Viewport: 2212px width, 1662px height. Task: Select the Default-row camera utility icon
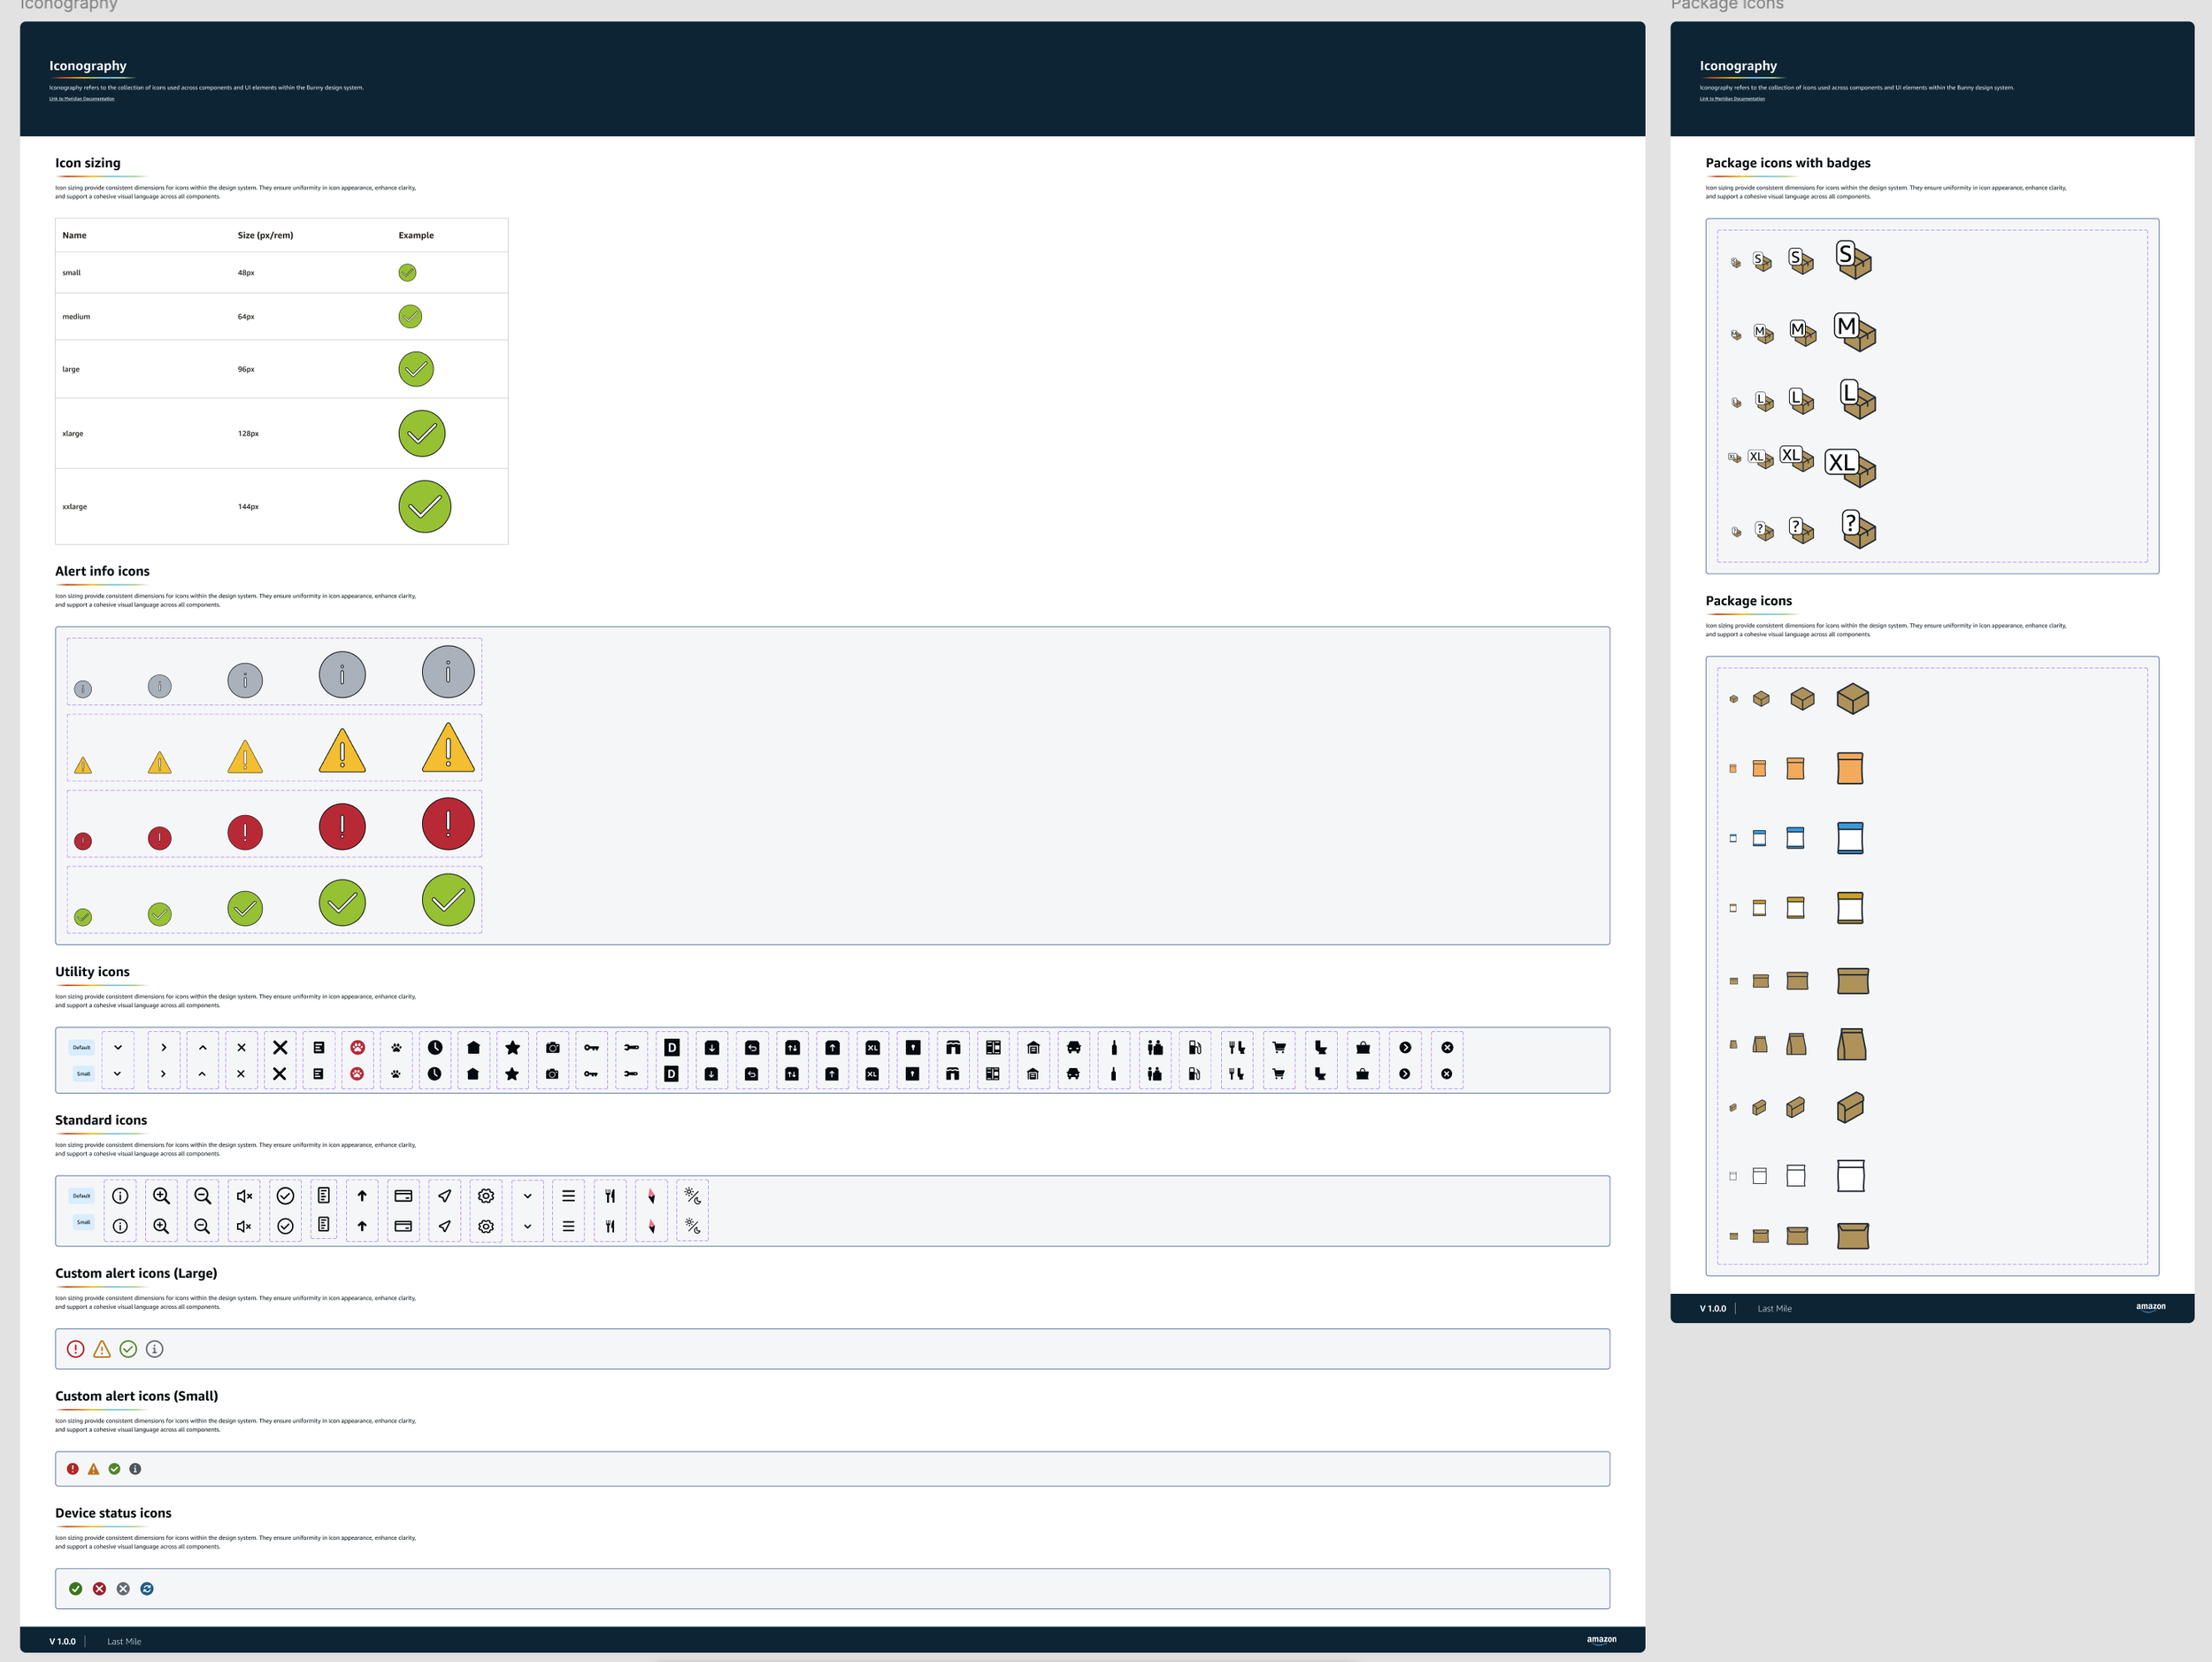pyautogui.click(x=553, y=1047)
